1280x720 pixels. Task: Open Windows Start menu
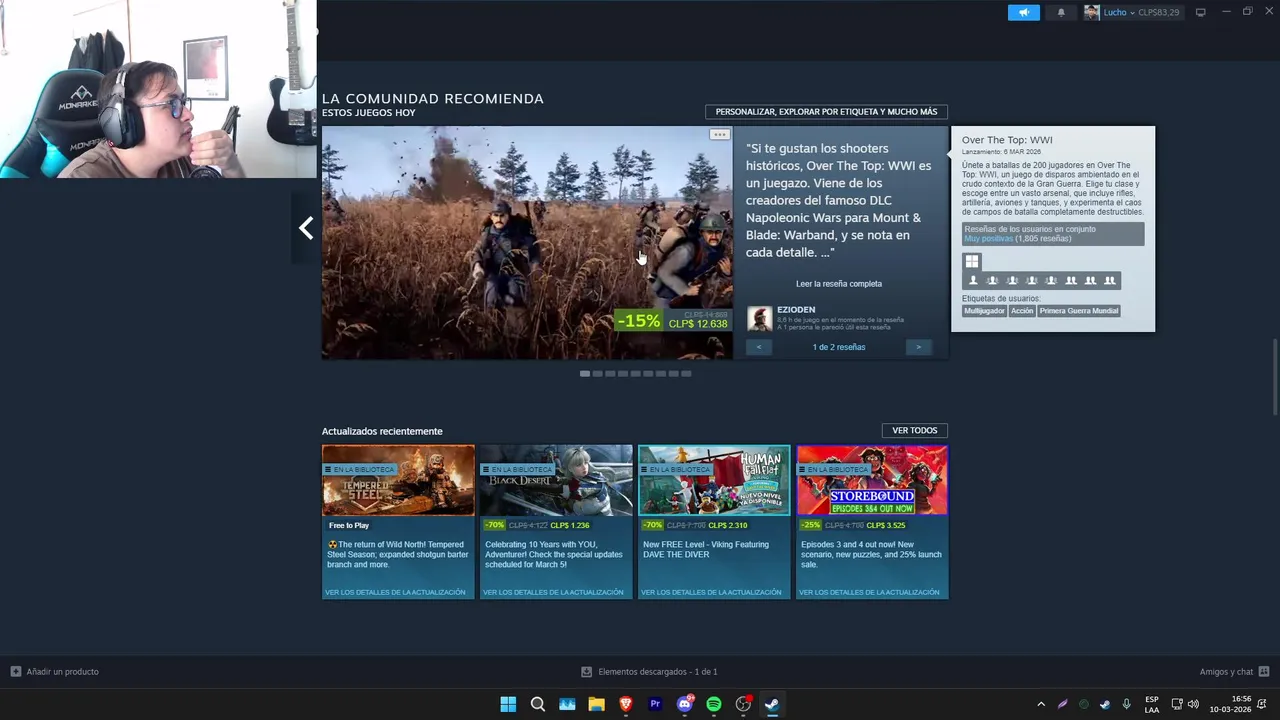coord(508,704)
